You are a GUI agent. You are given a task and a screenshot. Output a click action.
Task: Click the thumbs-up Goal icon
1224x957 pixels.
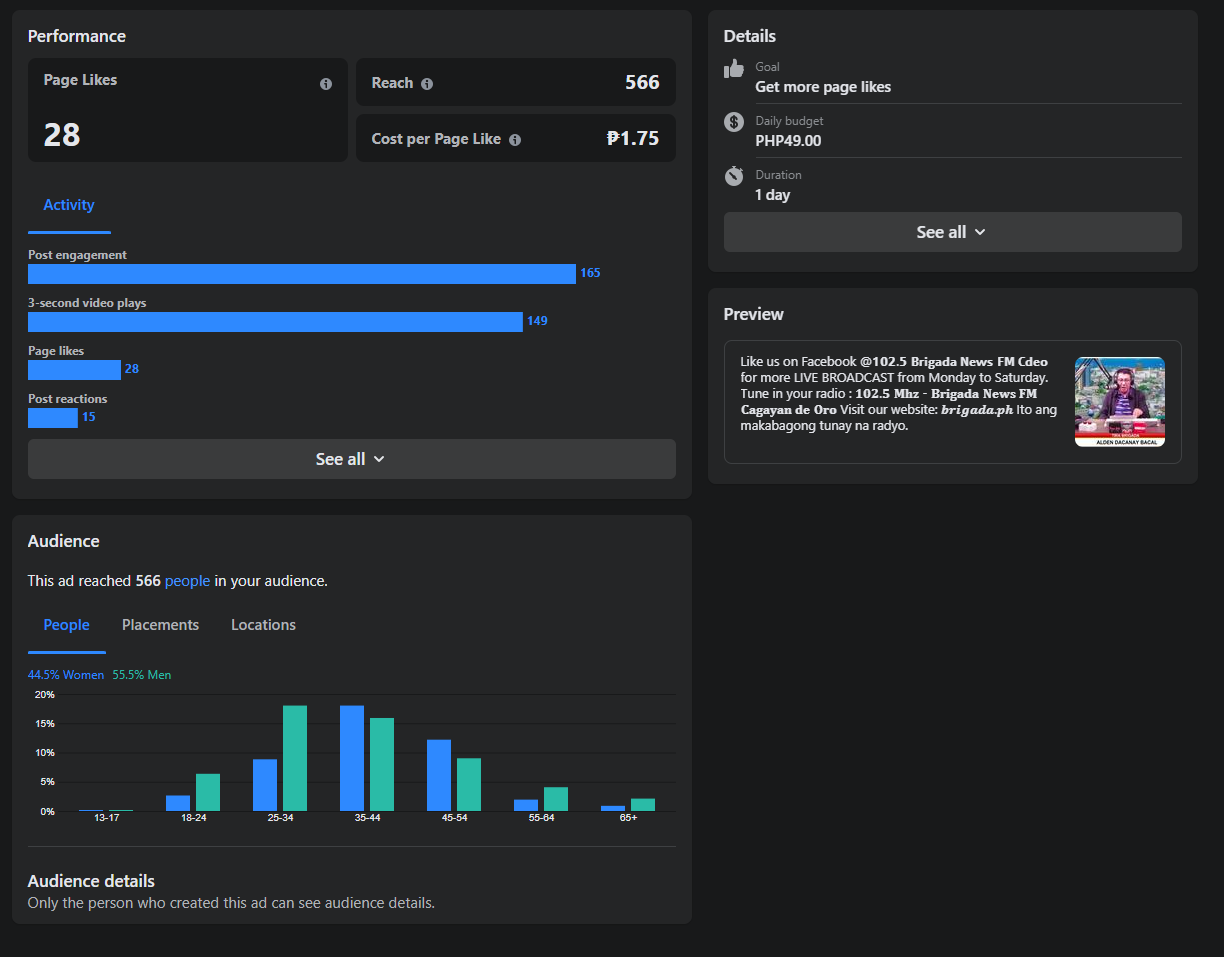pyautogui.click(x=734, y=68)
